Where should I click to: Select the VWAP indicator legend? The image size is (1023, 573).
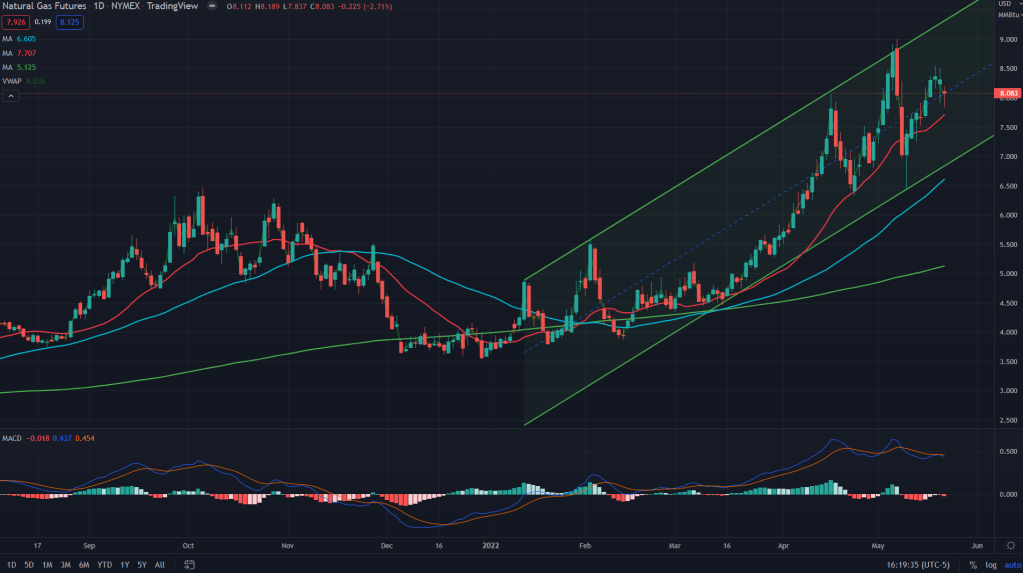click(13, 81)
